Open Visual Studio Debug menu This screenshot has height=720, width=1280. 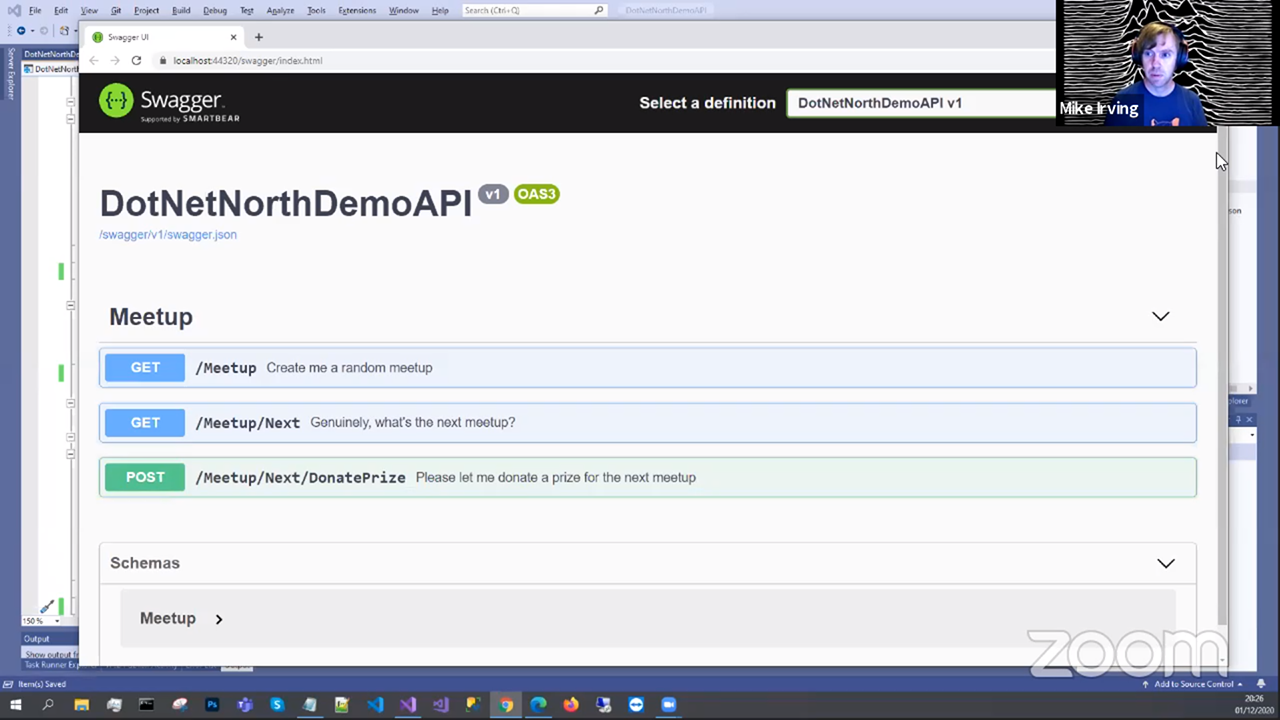(215, 10)
